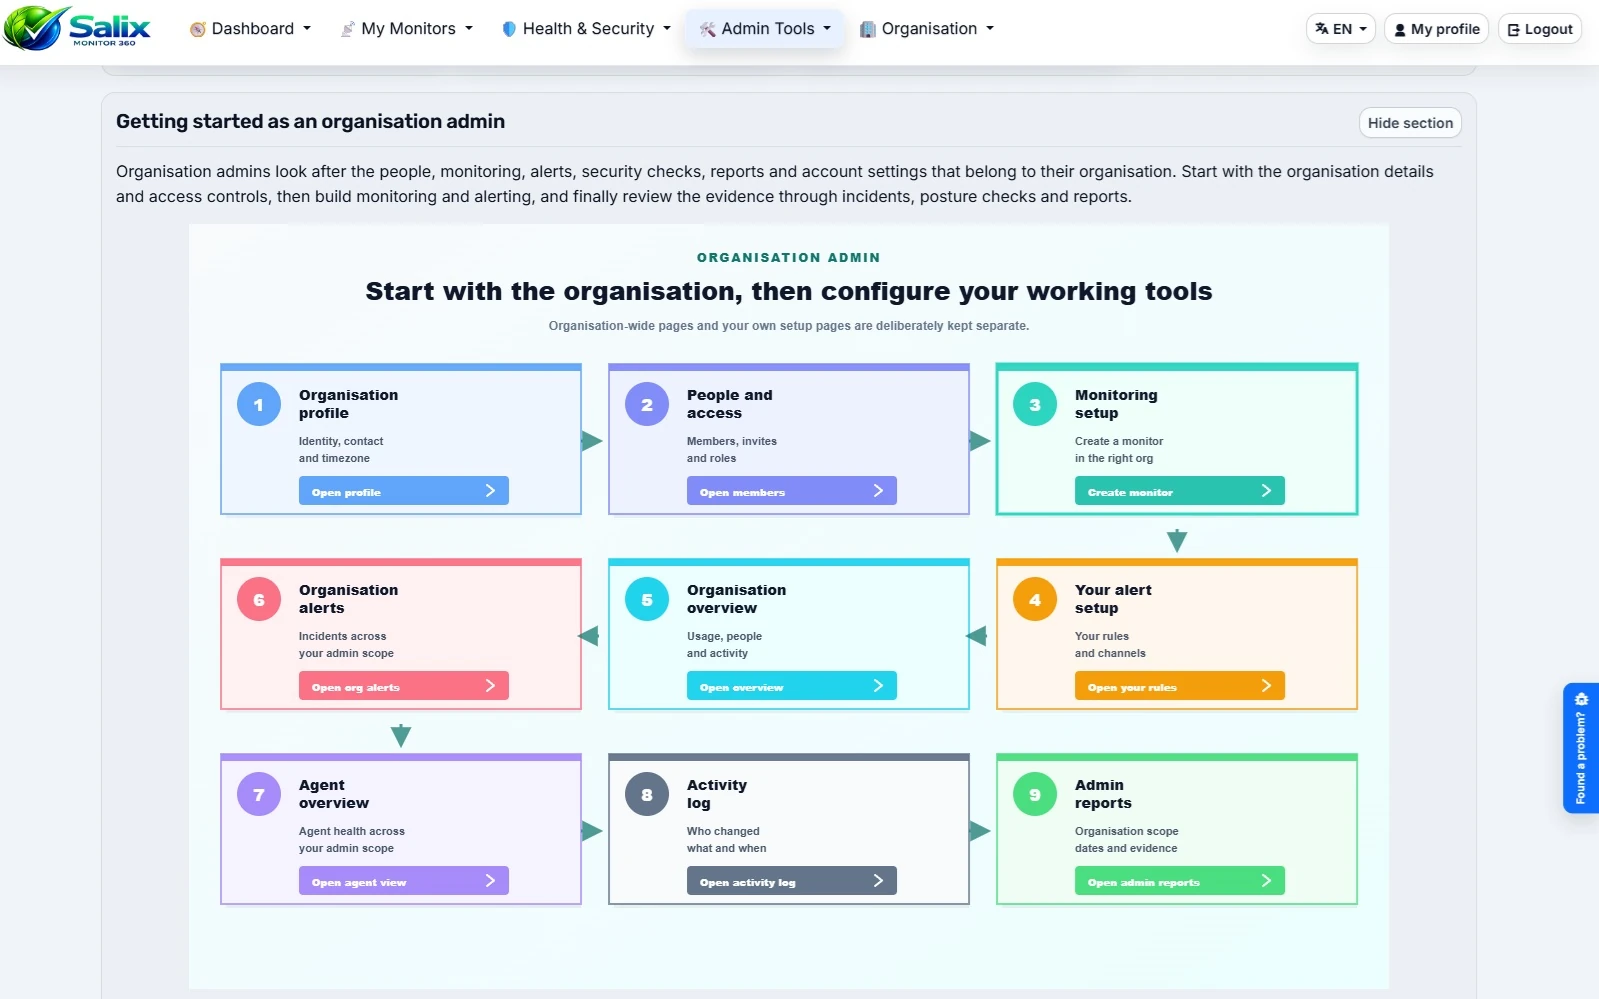
Task: Click chevron arrow on Open profile button
Action: pyautogui.click(x=490, y=490)
